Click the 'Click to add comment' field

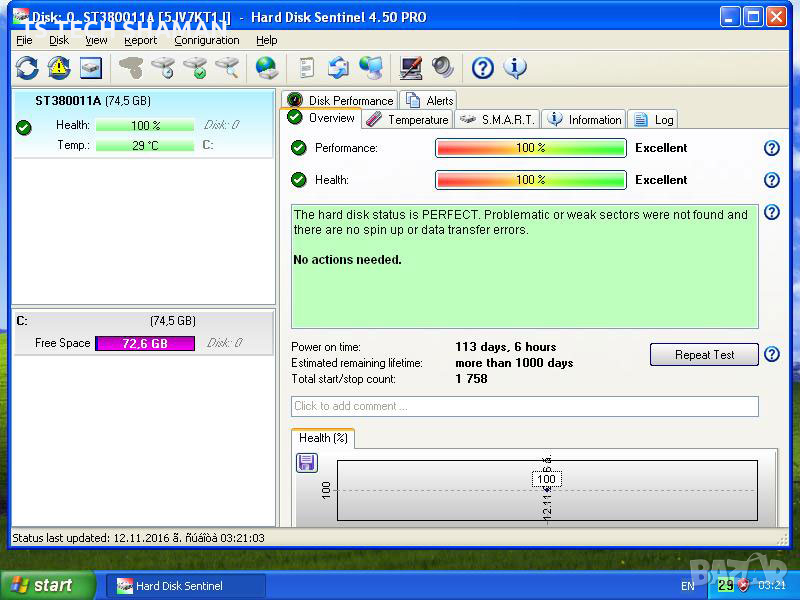(524, 406)
